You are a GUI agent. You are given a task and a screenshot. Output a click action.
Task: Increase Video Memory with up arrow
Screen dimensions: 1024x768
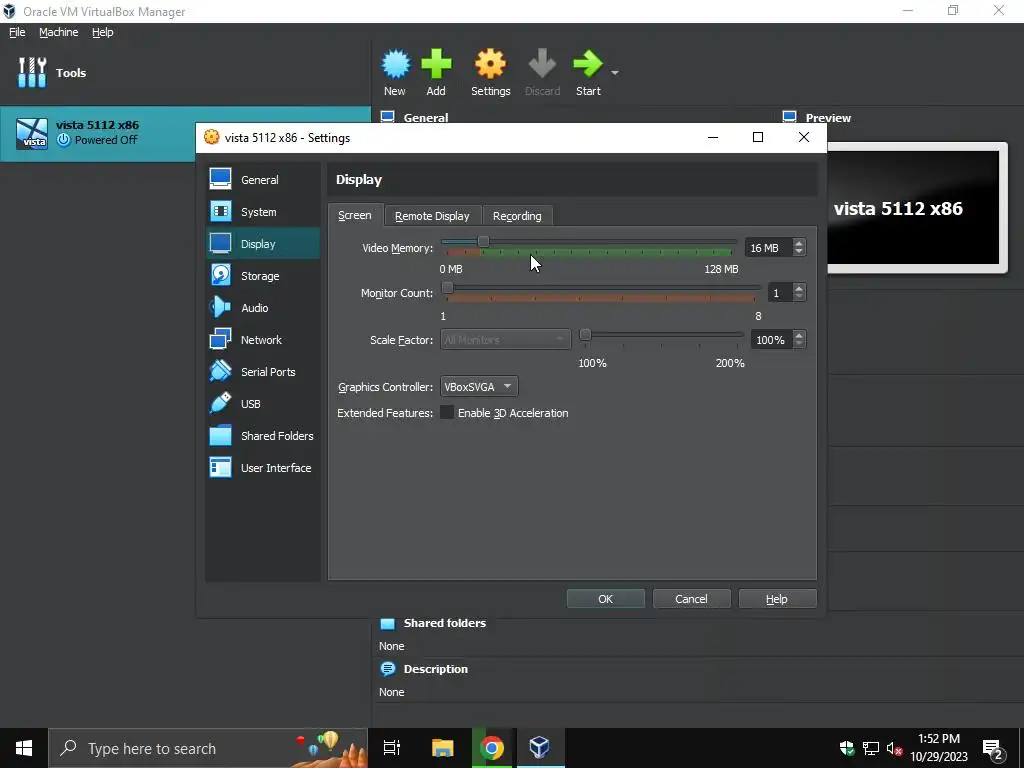799,243
